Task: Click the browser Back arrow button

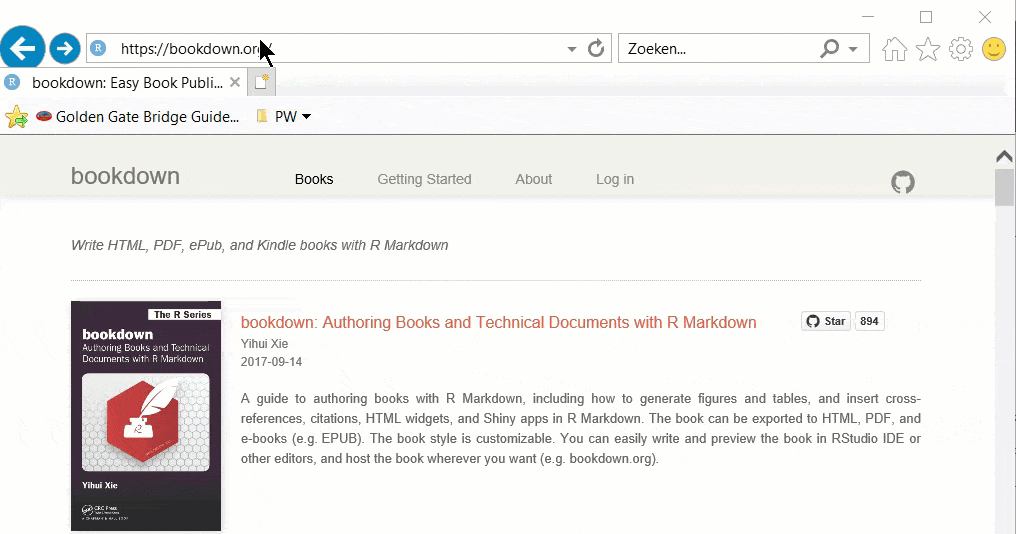Action: (x=22, y=47)
